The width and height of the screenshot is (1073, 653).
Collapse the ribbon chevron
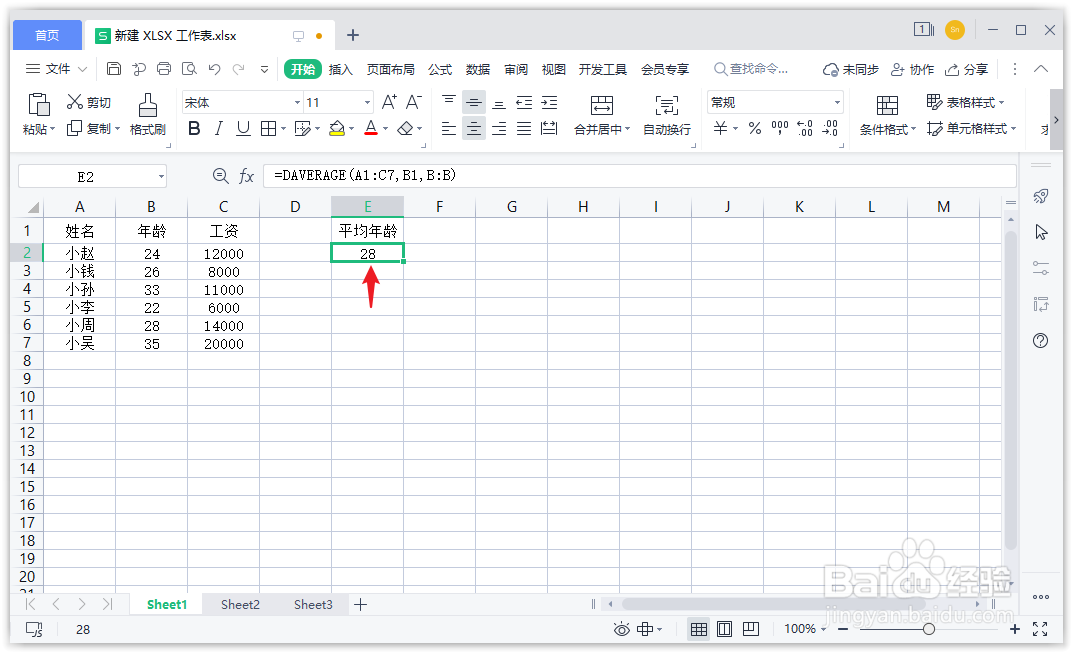[x=1041, y=68]
